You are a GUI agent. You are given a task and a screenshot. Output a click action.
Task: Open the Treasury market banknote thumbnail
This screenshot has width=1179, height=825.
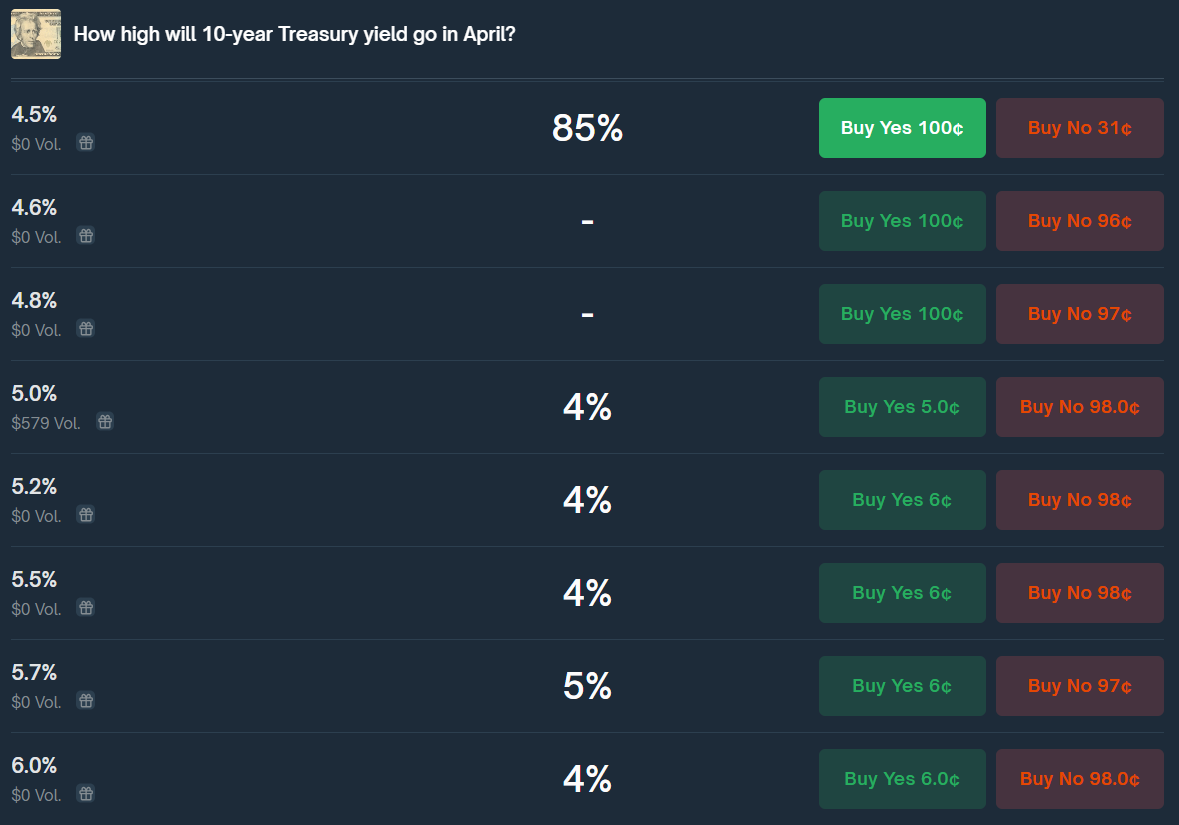click(36, 34)
